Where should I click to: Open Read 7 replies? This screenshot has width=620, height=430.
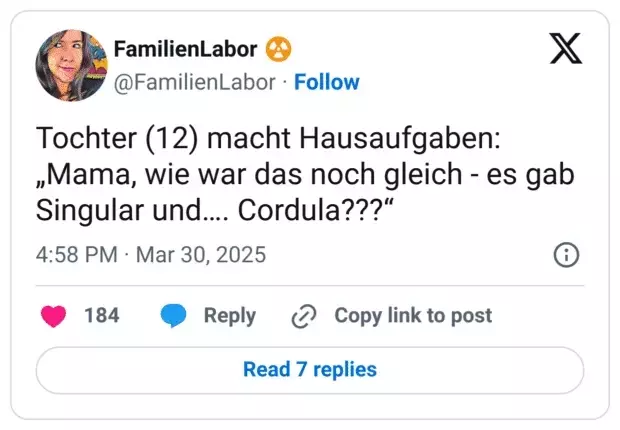coord(310,370)
